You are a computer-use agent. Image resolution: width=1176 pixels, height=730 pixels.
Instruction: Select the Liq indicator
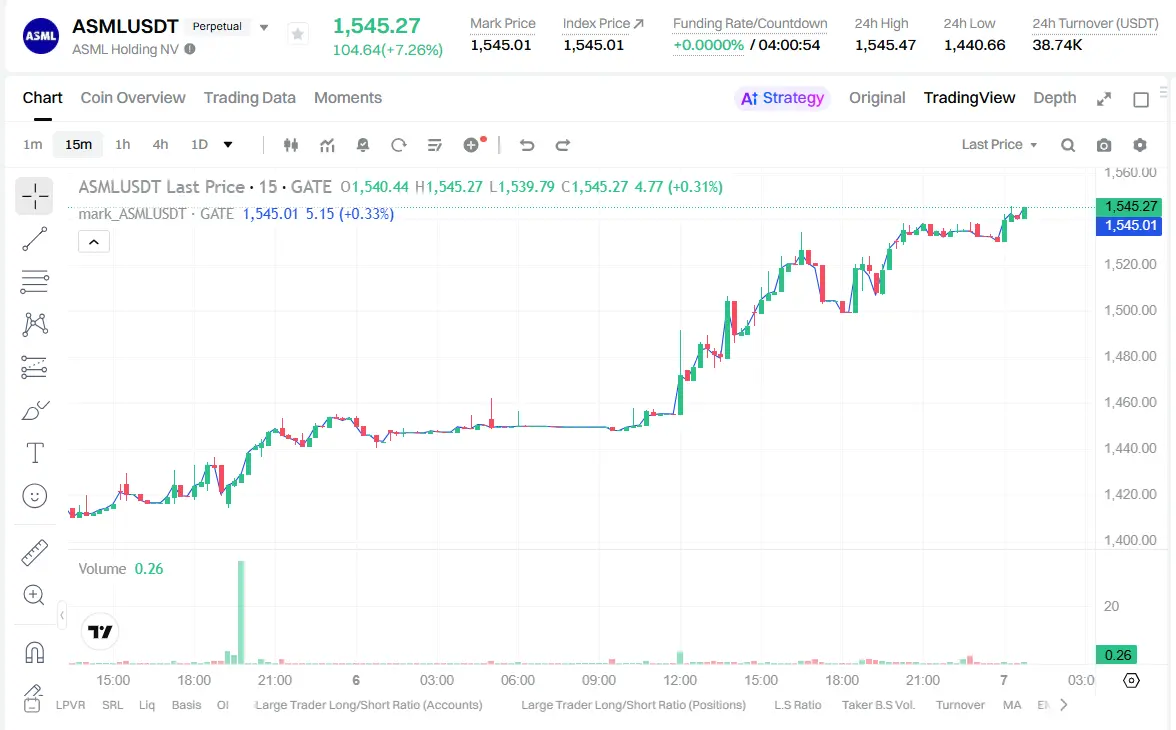(147, 705)
